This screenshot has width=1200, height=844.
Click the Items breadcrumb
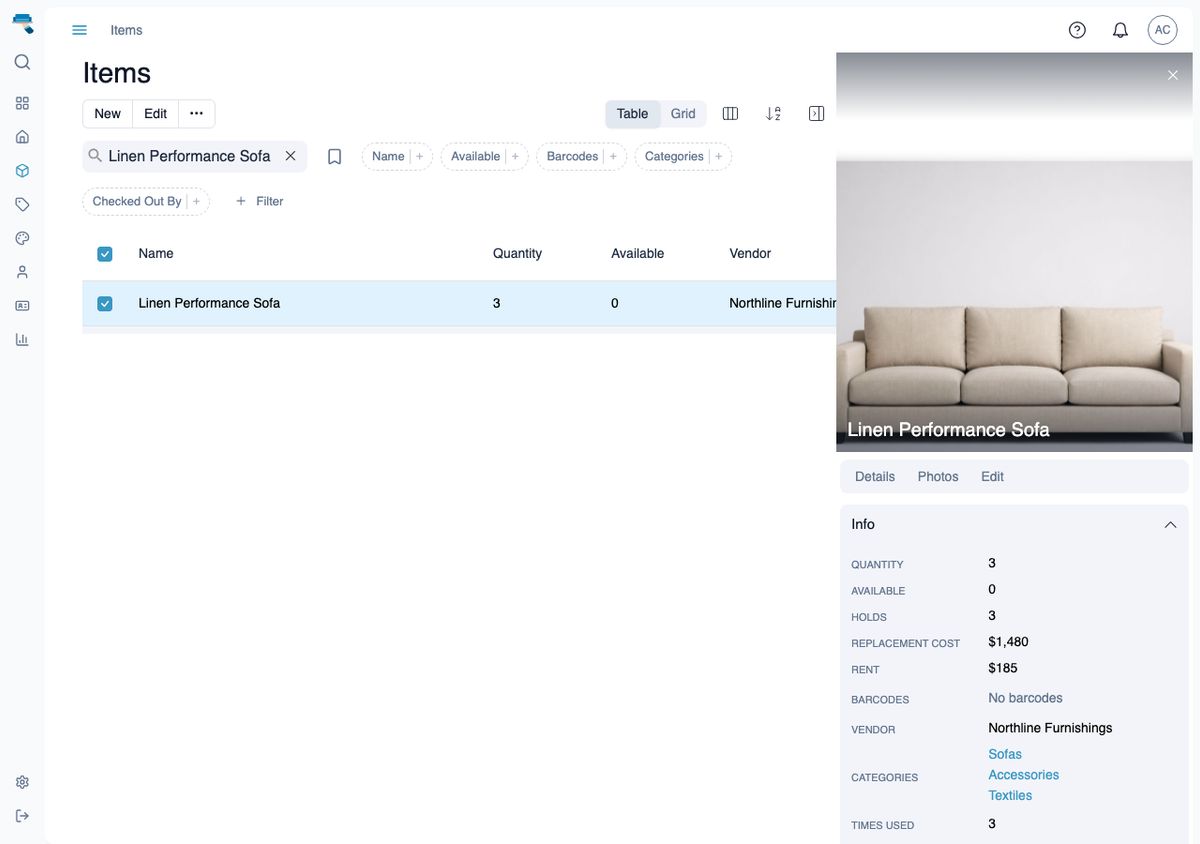coord(126,30)
